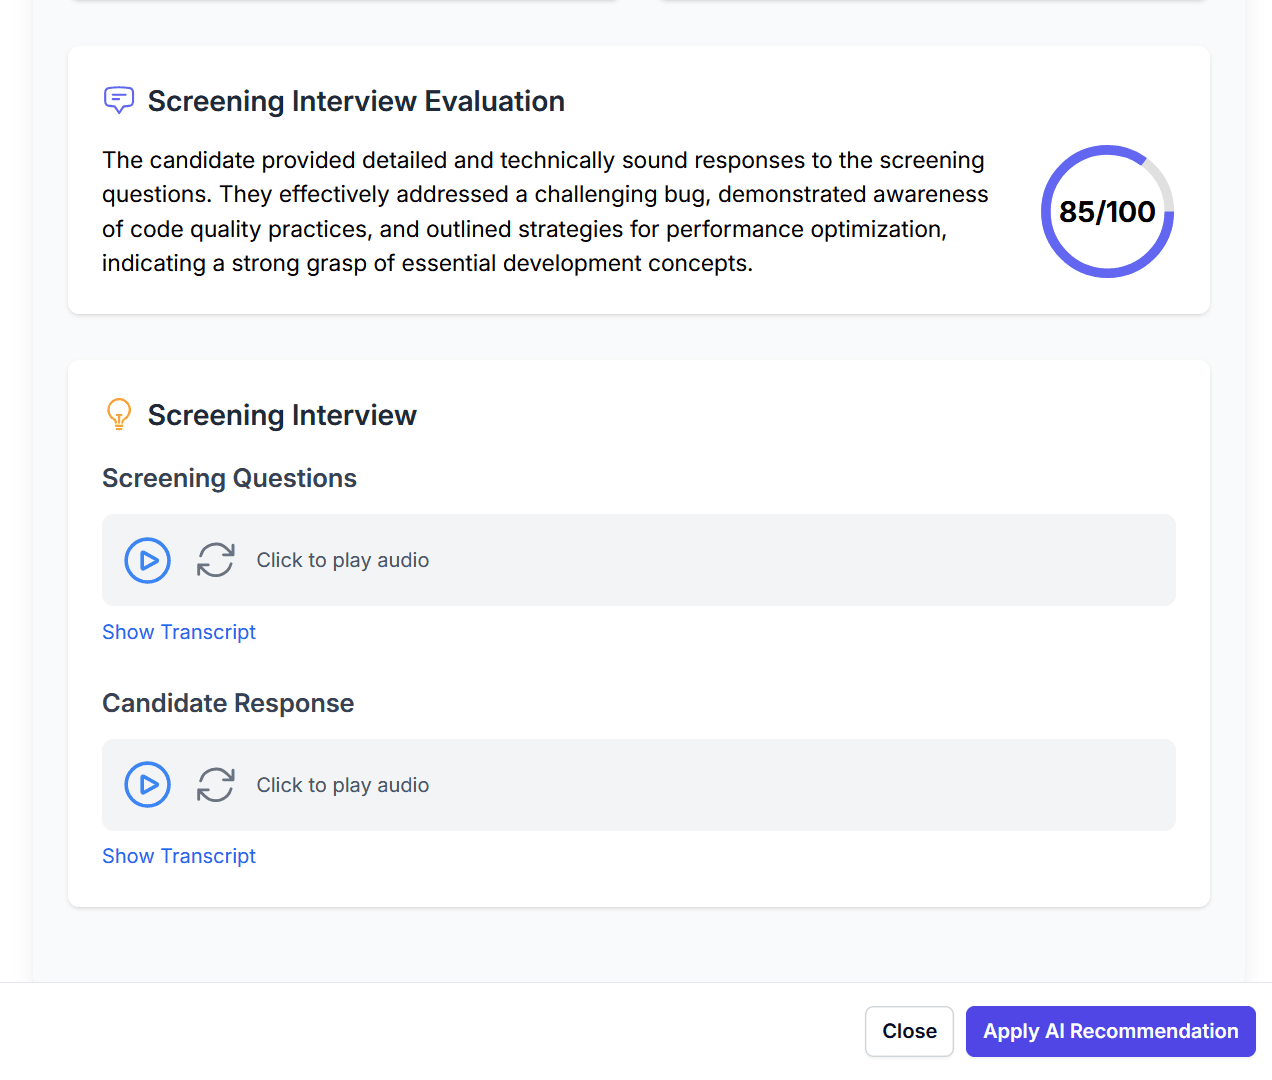Reload the Candidate Response audio clip

tap(215, 785)
